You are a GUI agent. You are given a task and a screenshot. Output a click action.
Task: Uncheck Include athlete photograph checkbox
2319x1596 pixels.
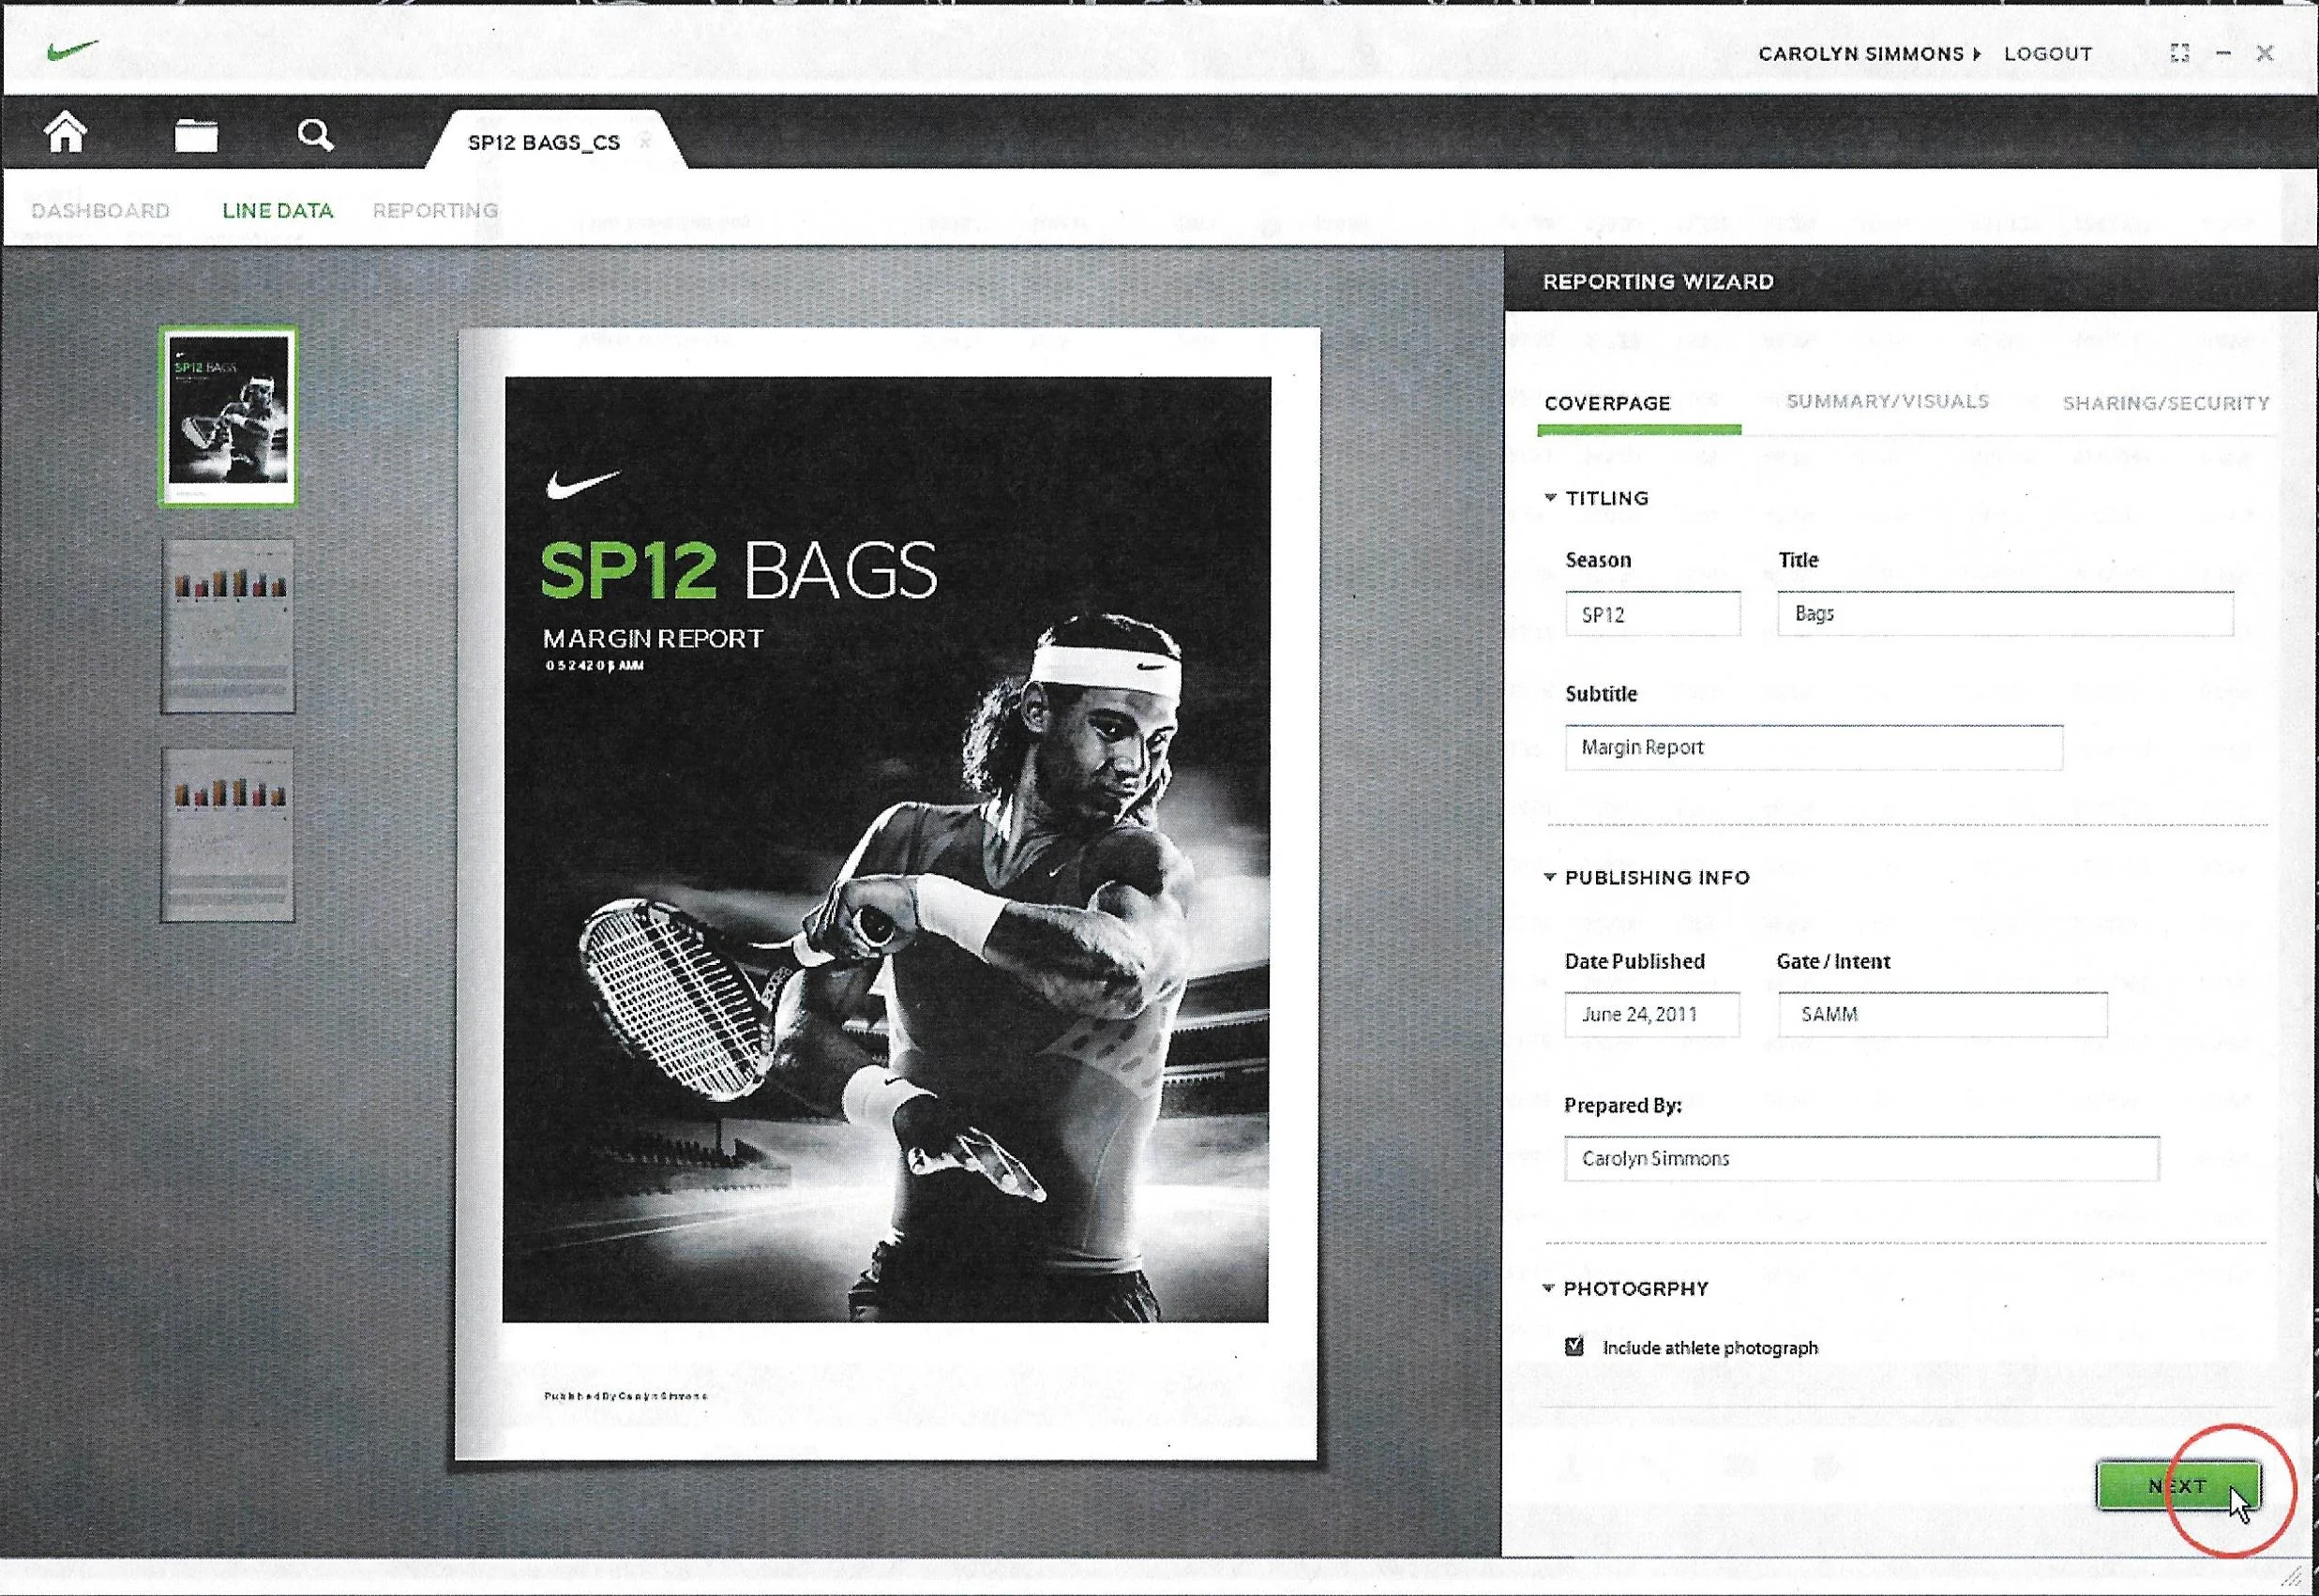tap(1574, 1346)
